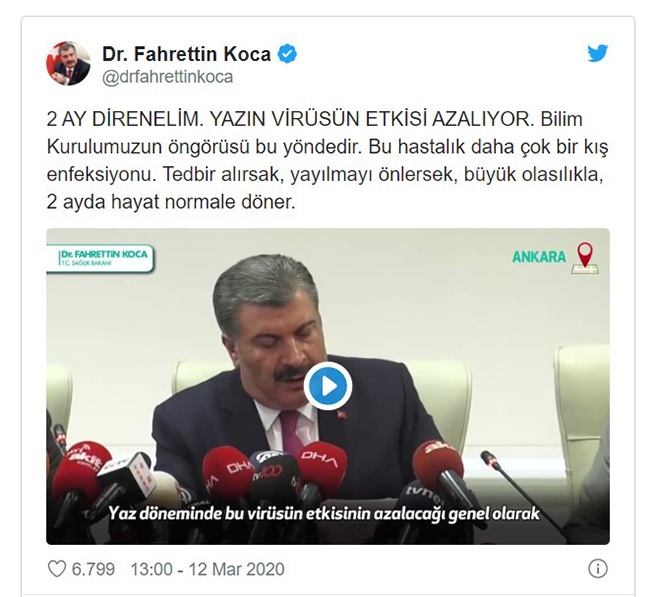Click the Dr. Fahrettin Koca display name
This screenshot has height=597, width=660.
coord(186,54)
